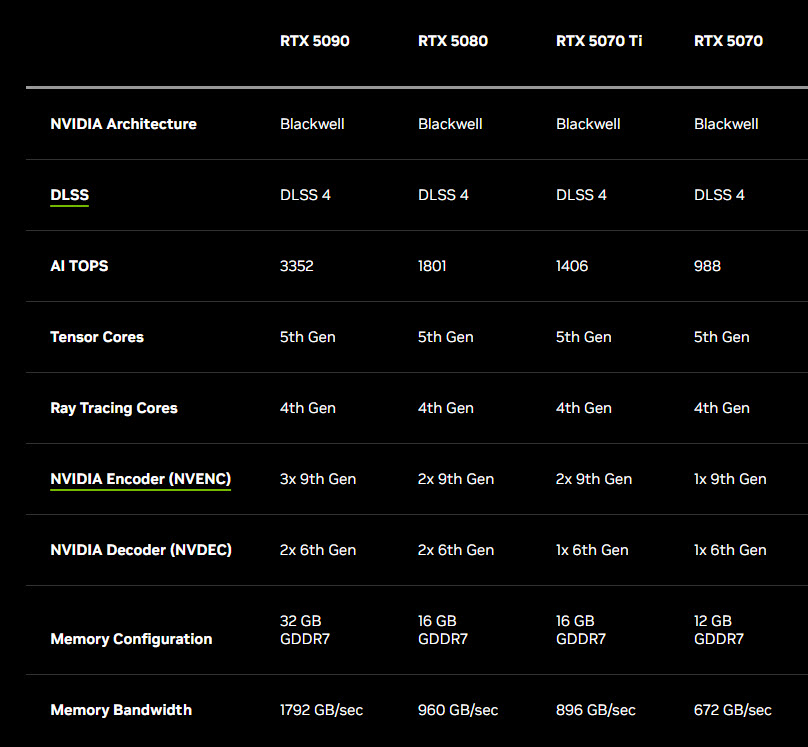Click the Memory Configuration row label
Viewport: 808px width, 747px height.
coord(130,639)
